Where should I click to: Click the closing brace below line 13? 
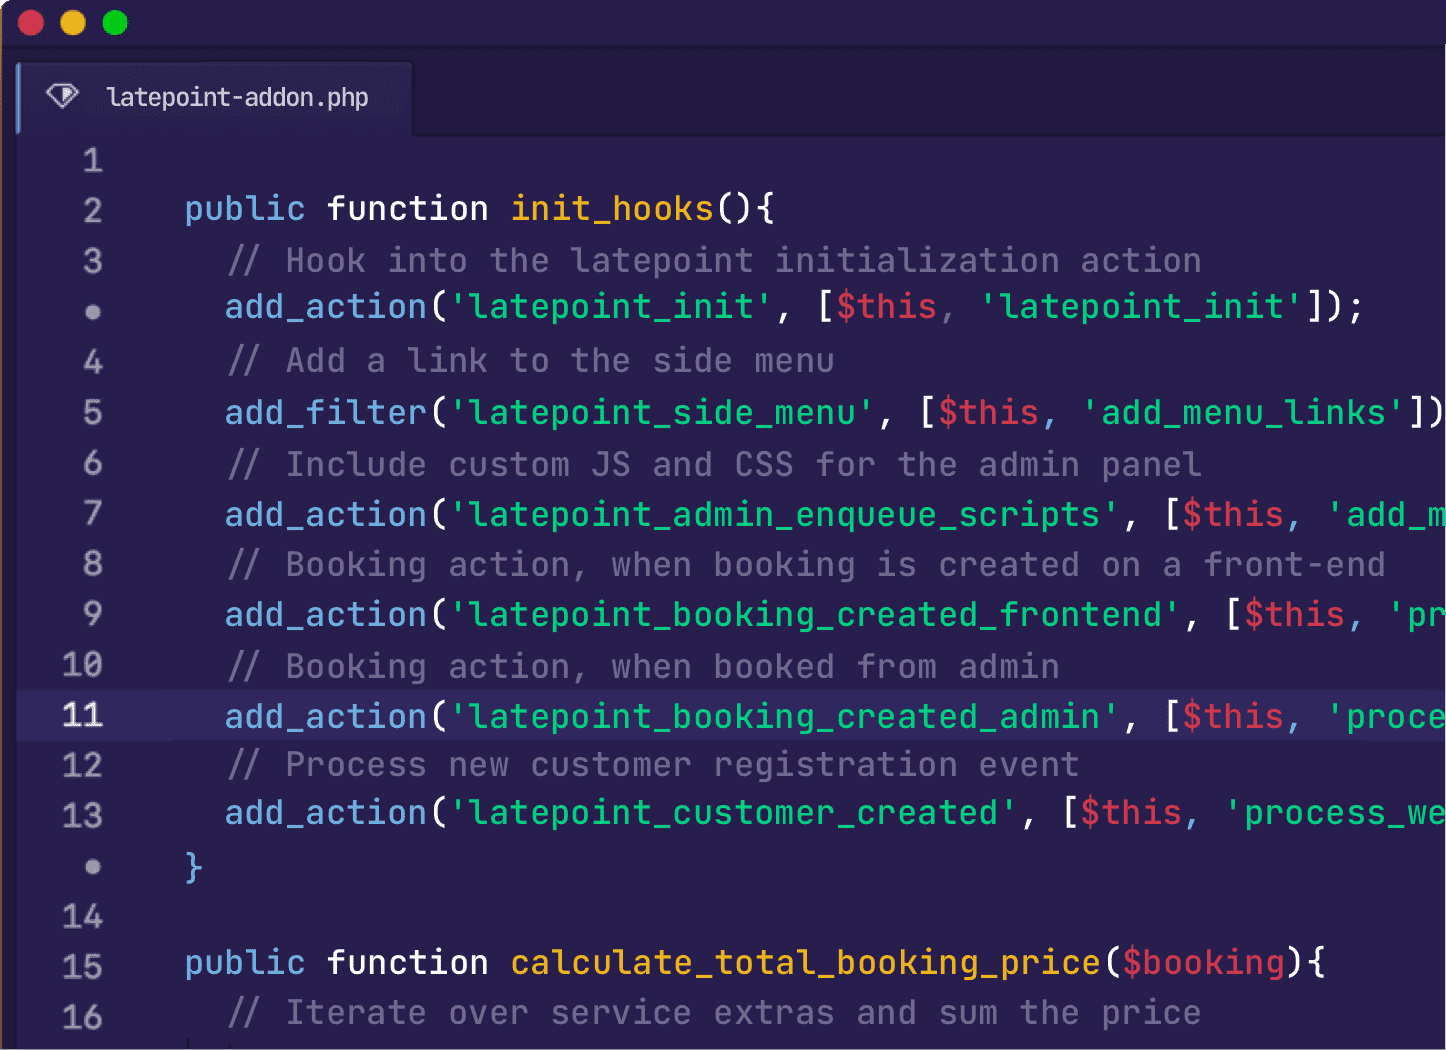[x=193, y=866]
